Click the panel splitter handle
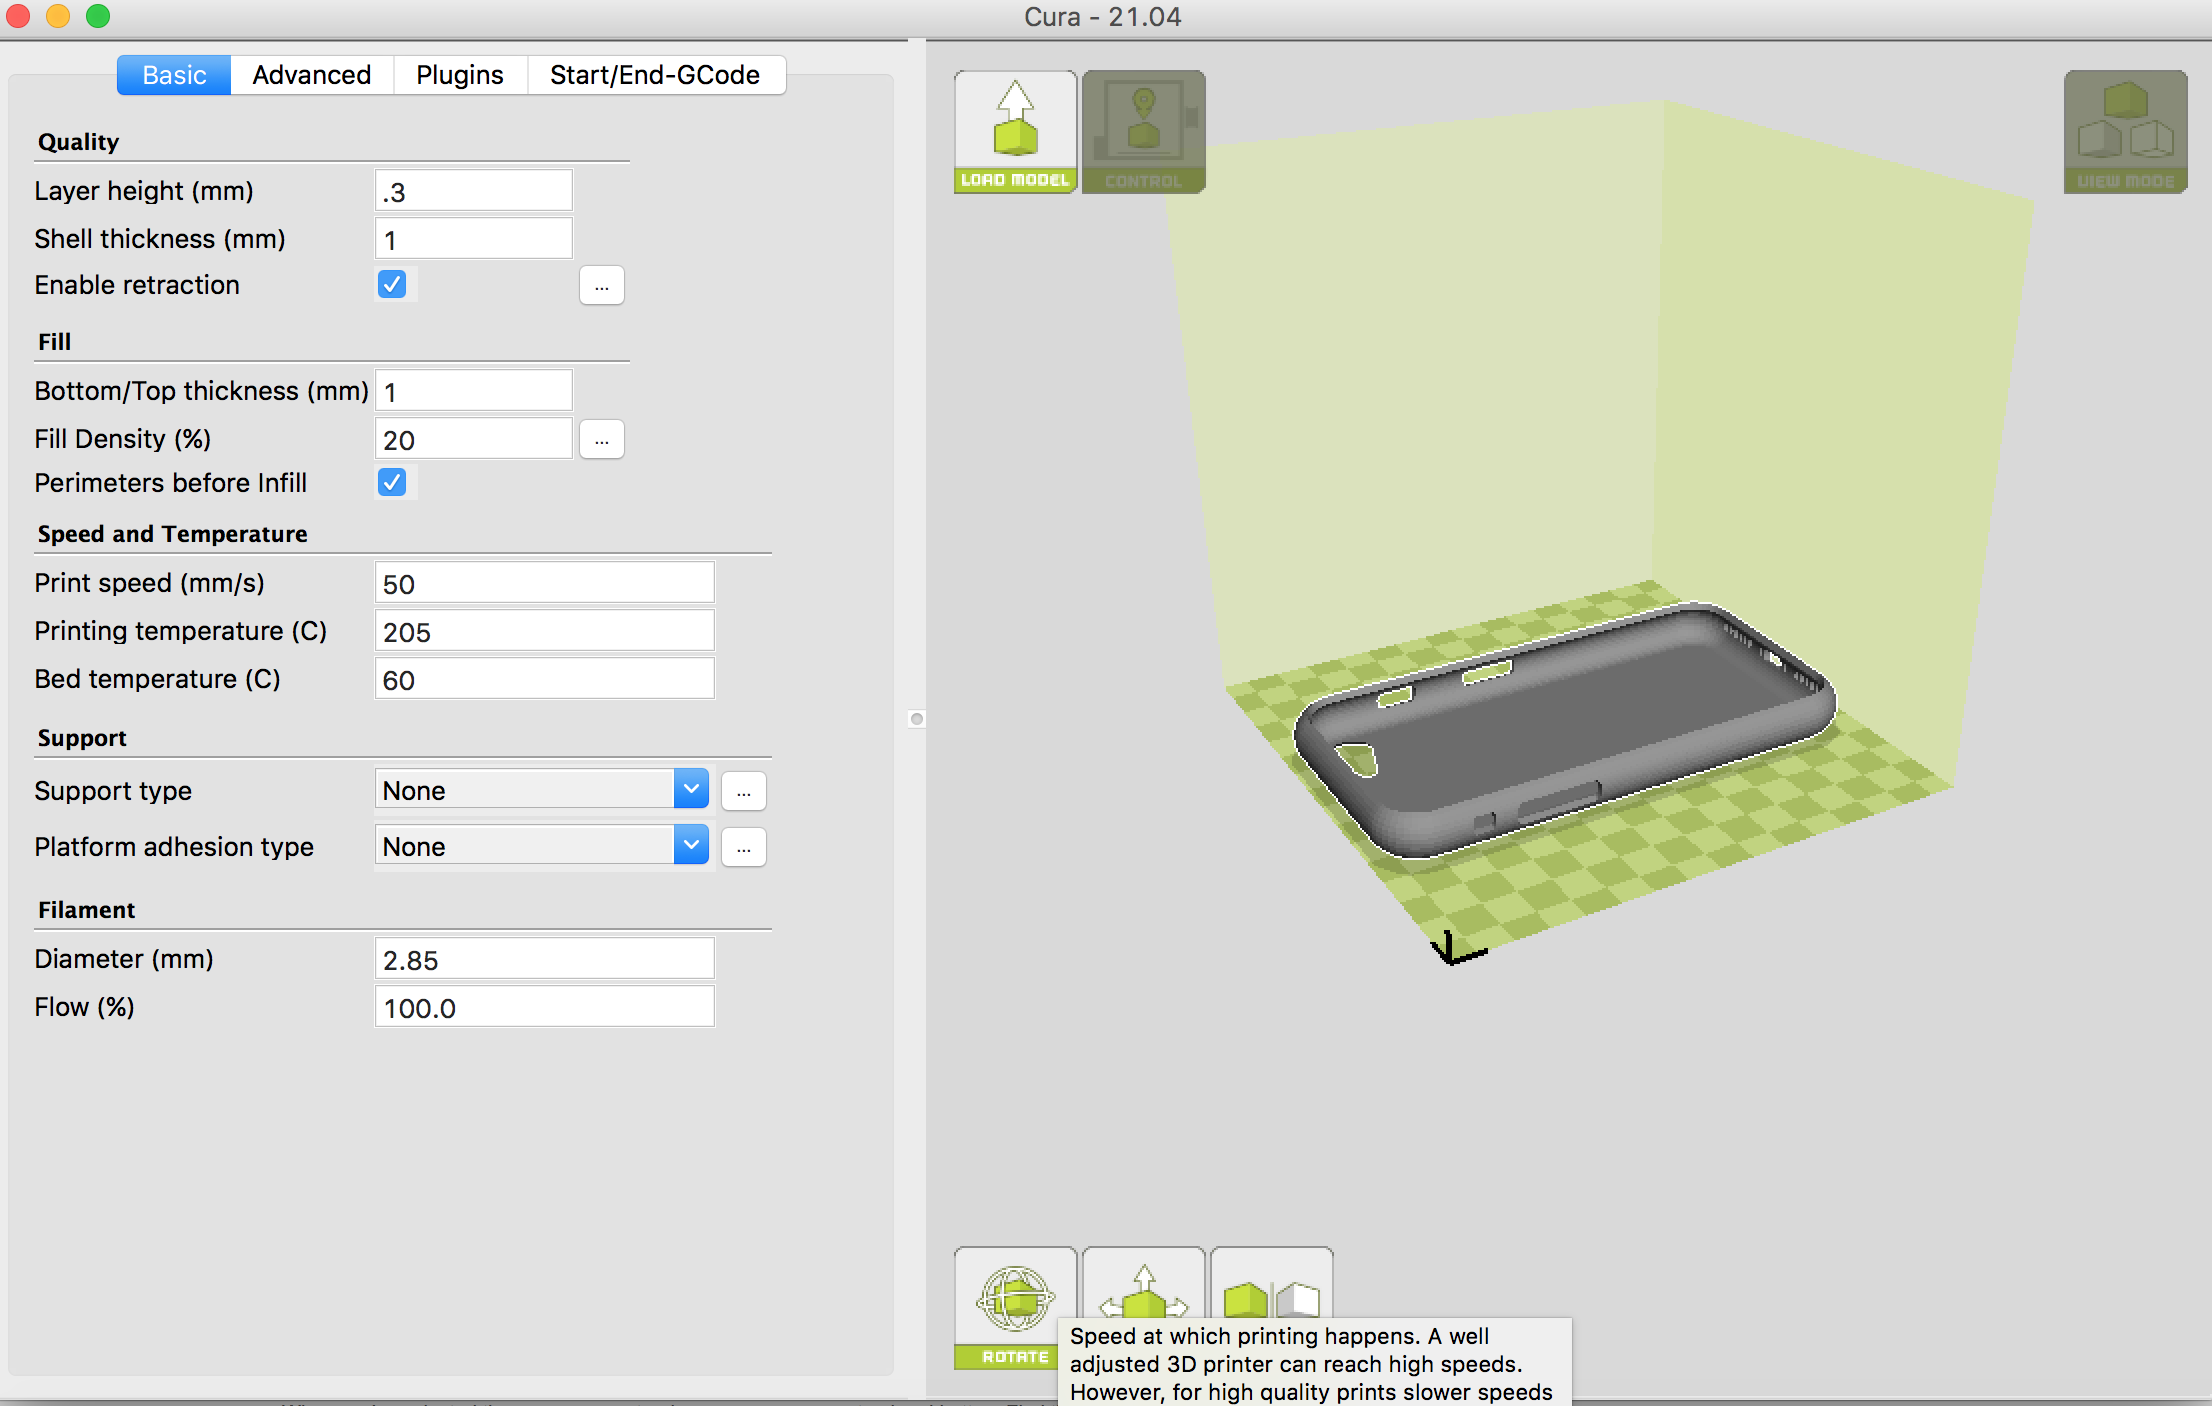Image resolution: width=2212 pixels, height=1406 pixels. pos(916,719)
